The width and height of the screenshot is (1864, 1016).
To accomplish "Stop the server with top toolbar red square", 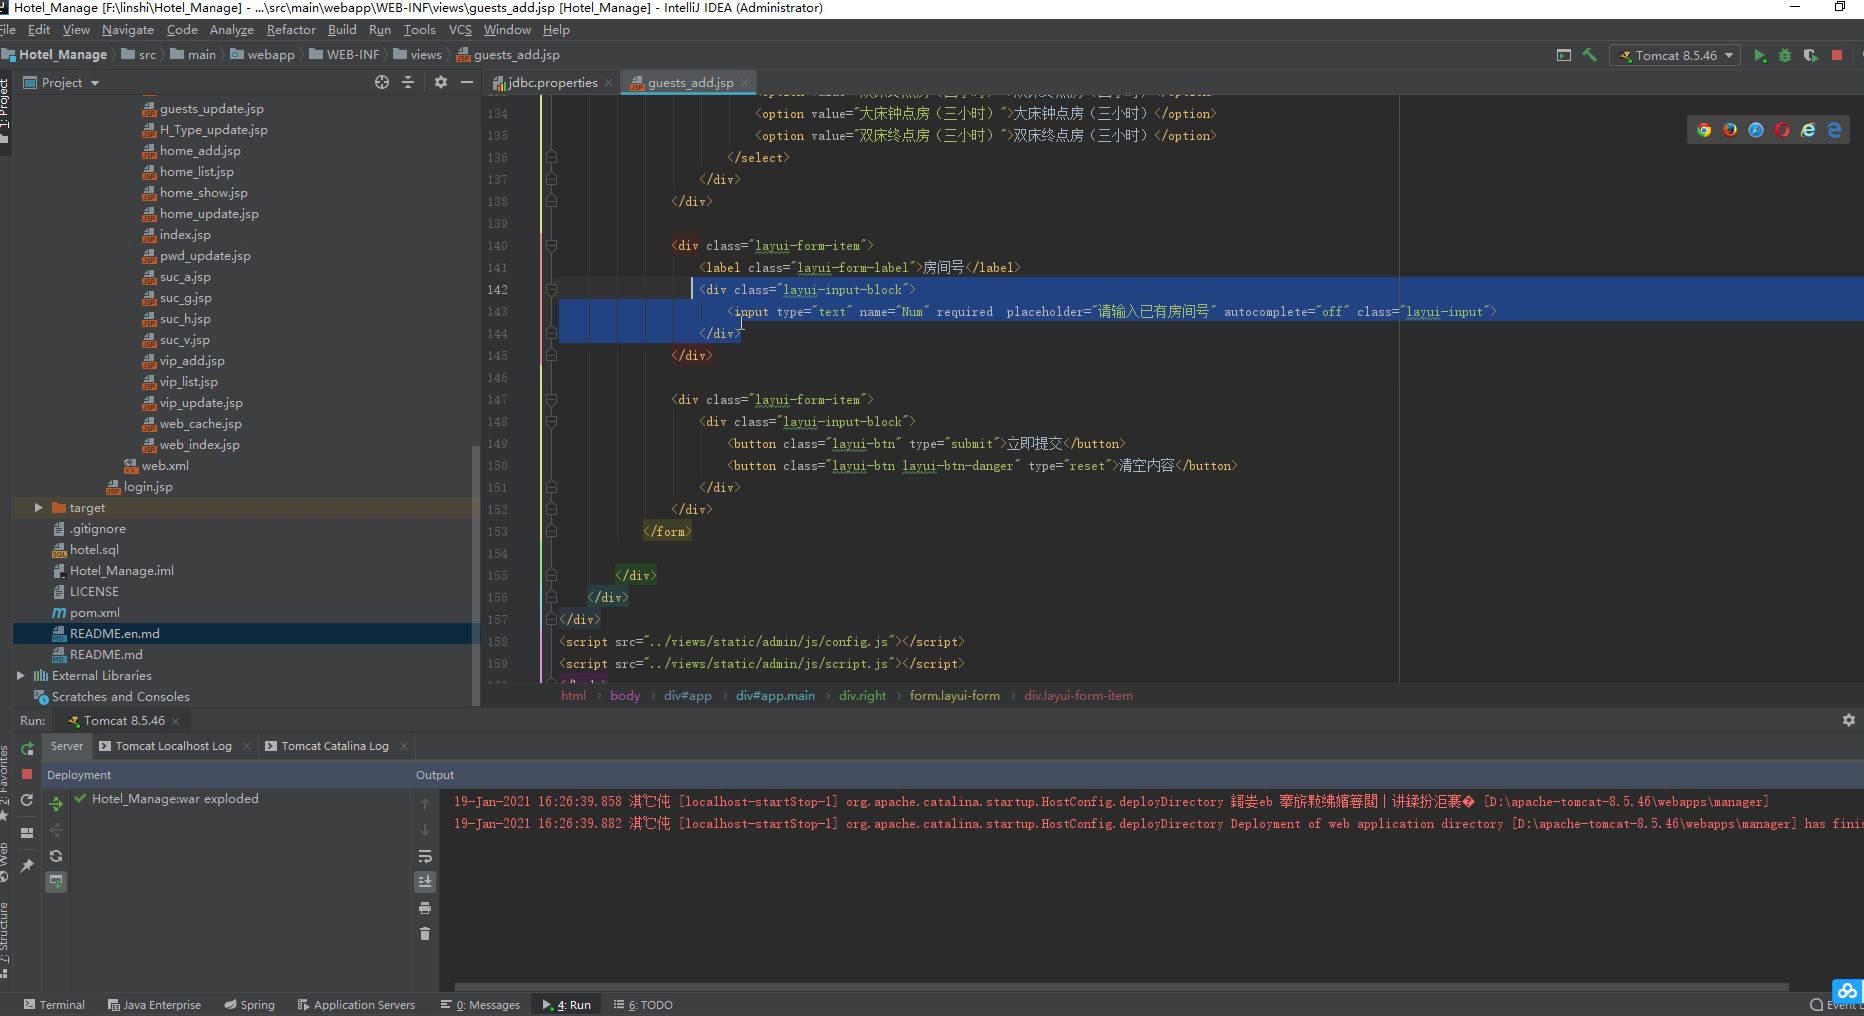I will [1837, 55].
